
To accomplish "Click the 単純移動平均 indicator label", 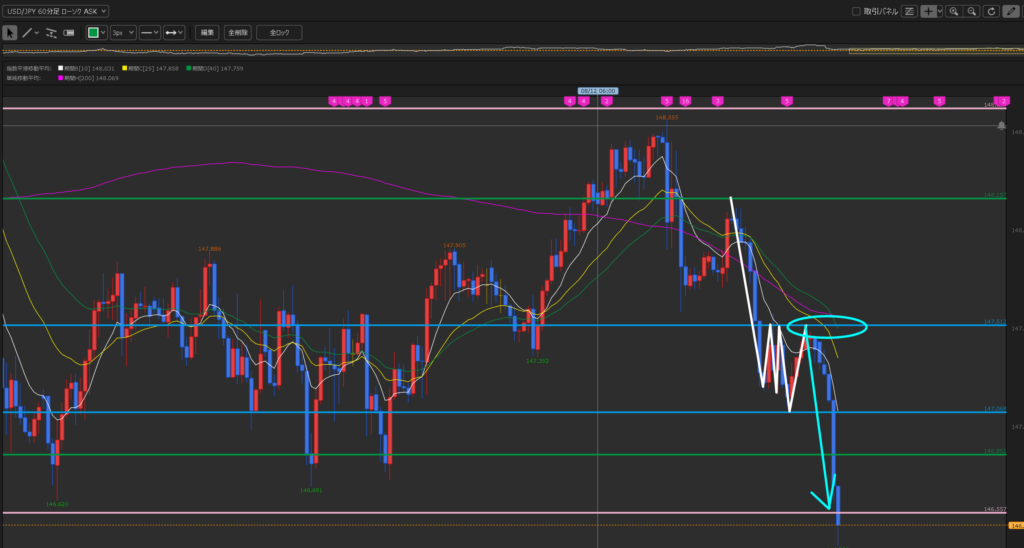I will pyautogui.click(x=24, y=78).
